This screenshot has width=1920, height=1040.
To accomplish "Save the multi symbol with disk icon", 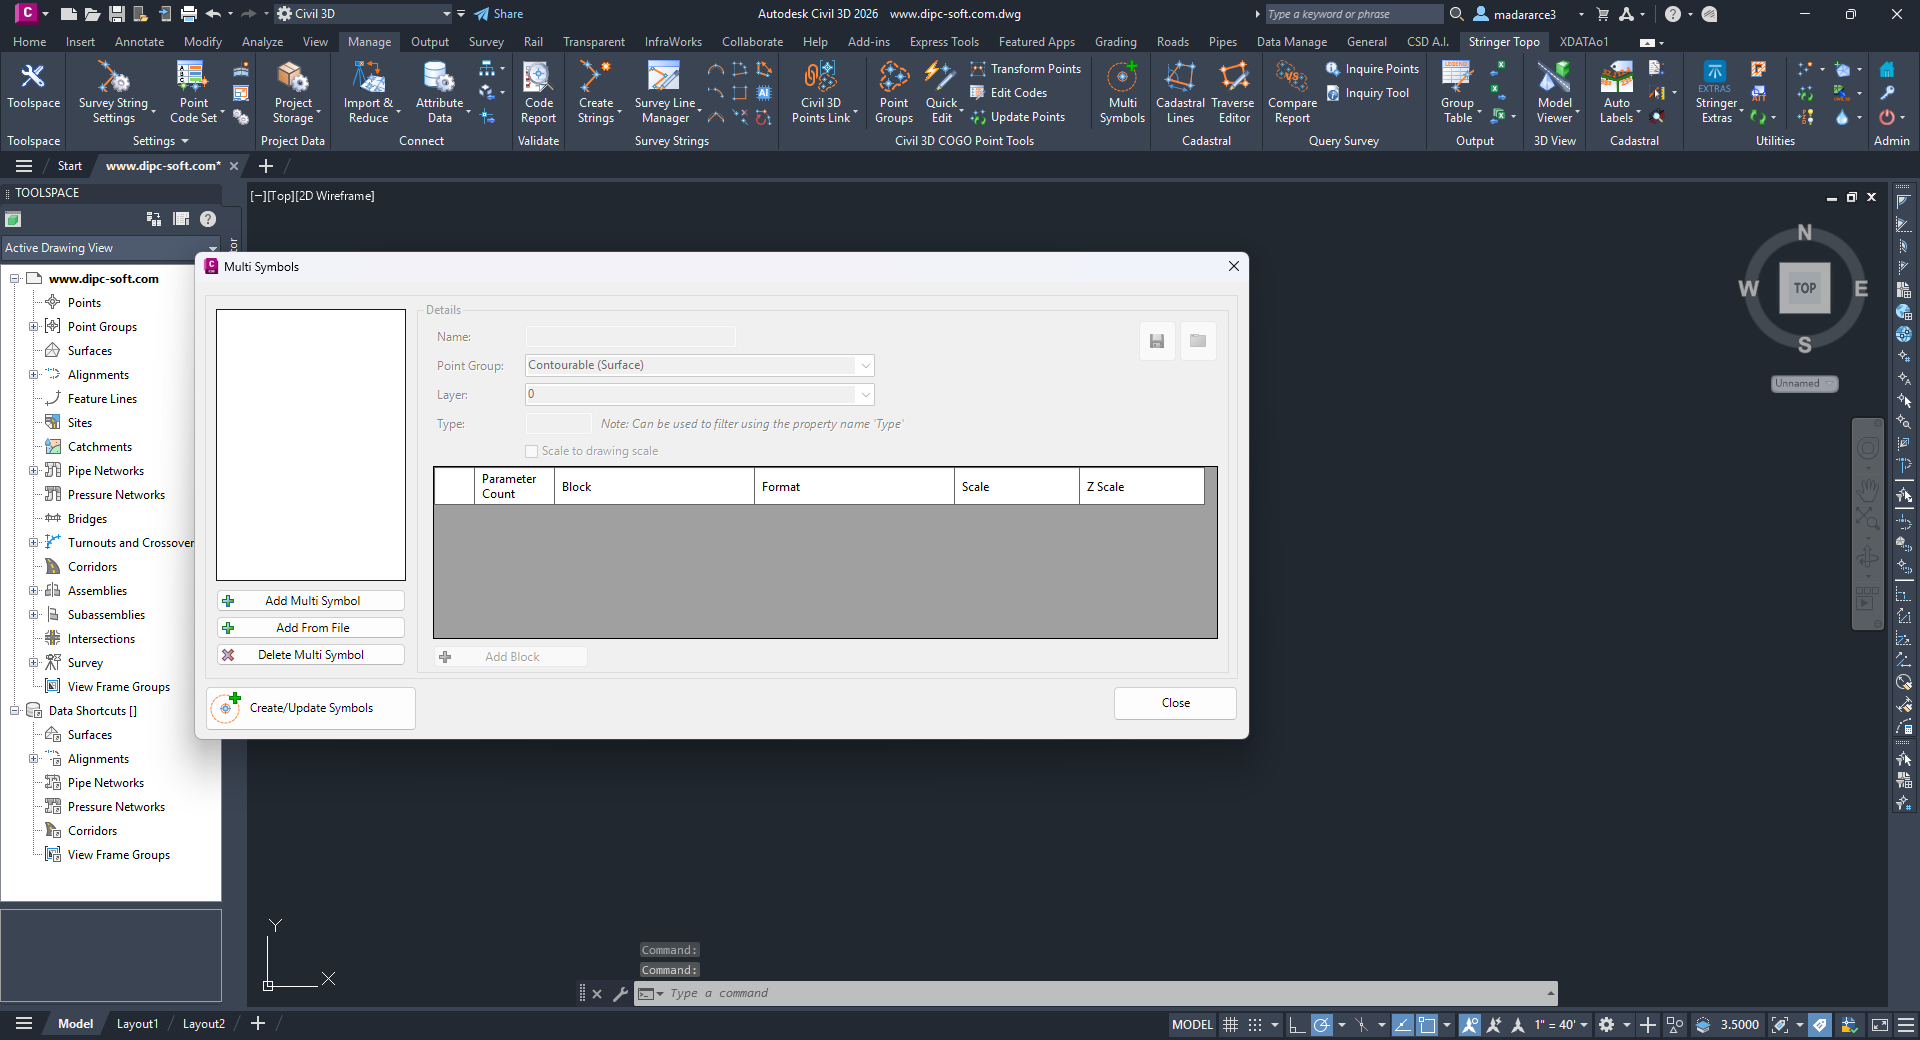I will click(x=1157, y=341).
